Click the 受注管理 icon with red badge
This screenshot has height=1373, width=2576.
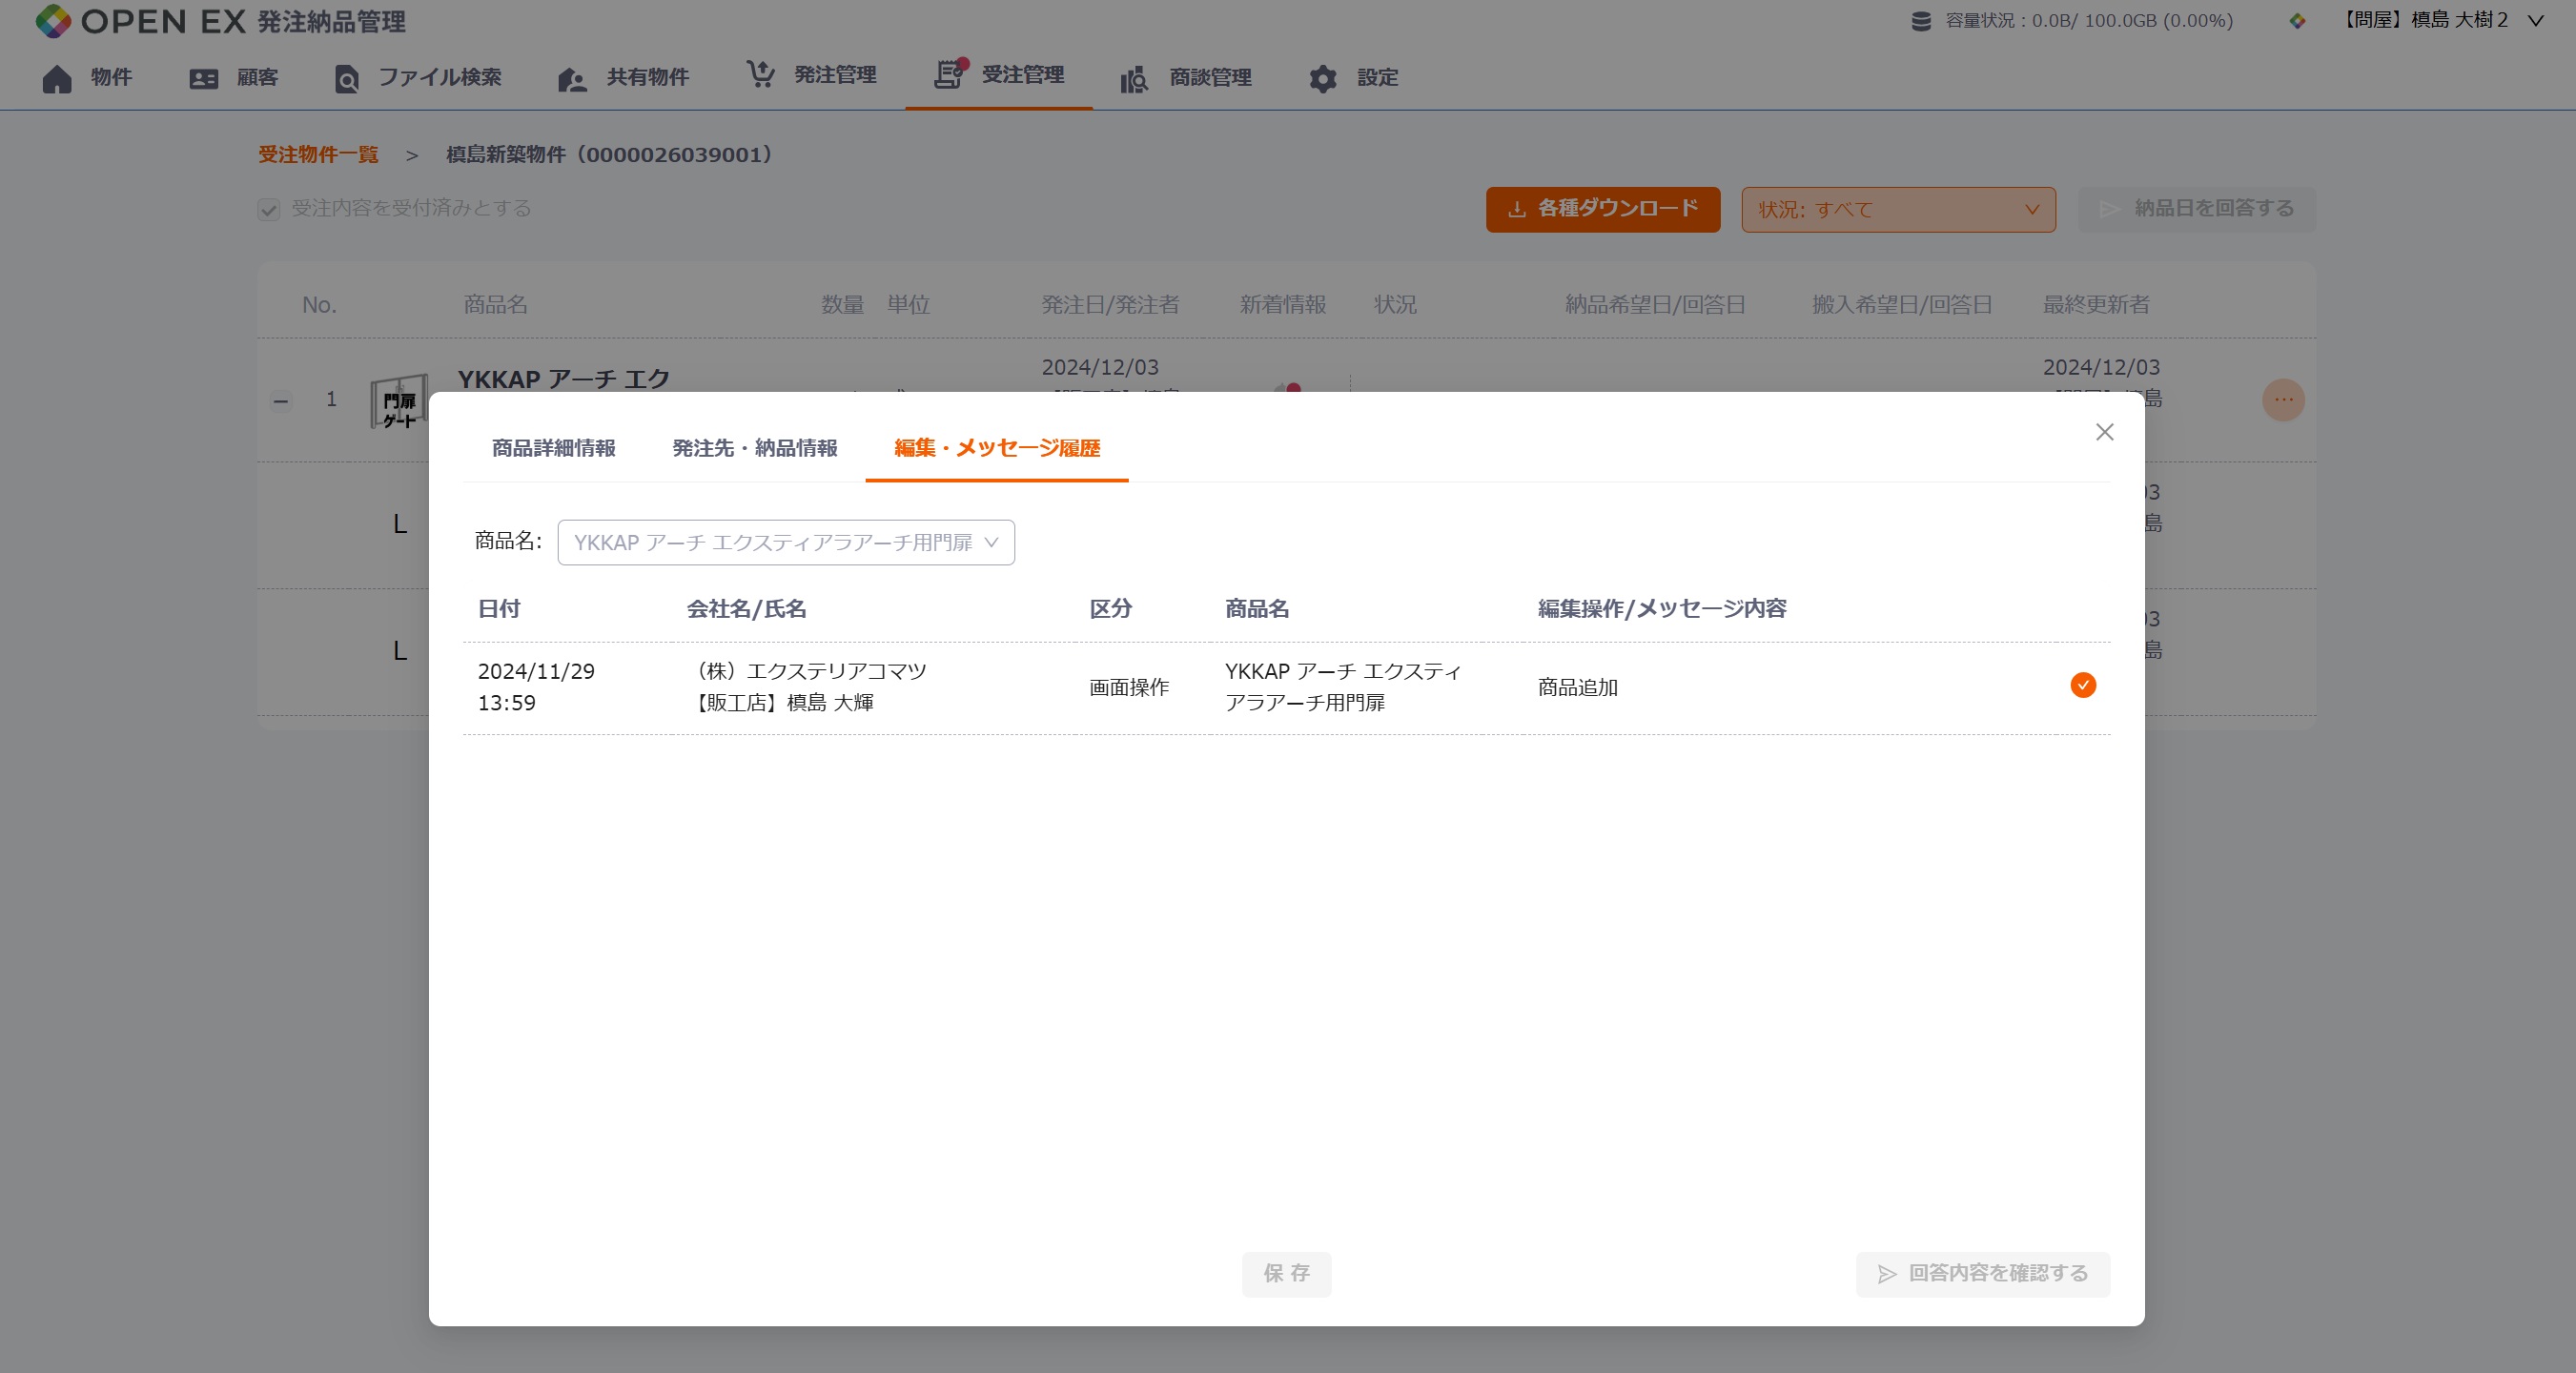[950, 73]
